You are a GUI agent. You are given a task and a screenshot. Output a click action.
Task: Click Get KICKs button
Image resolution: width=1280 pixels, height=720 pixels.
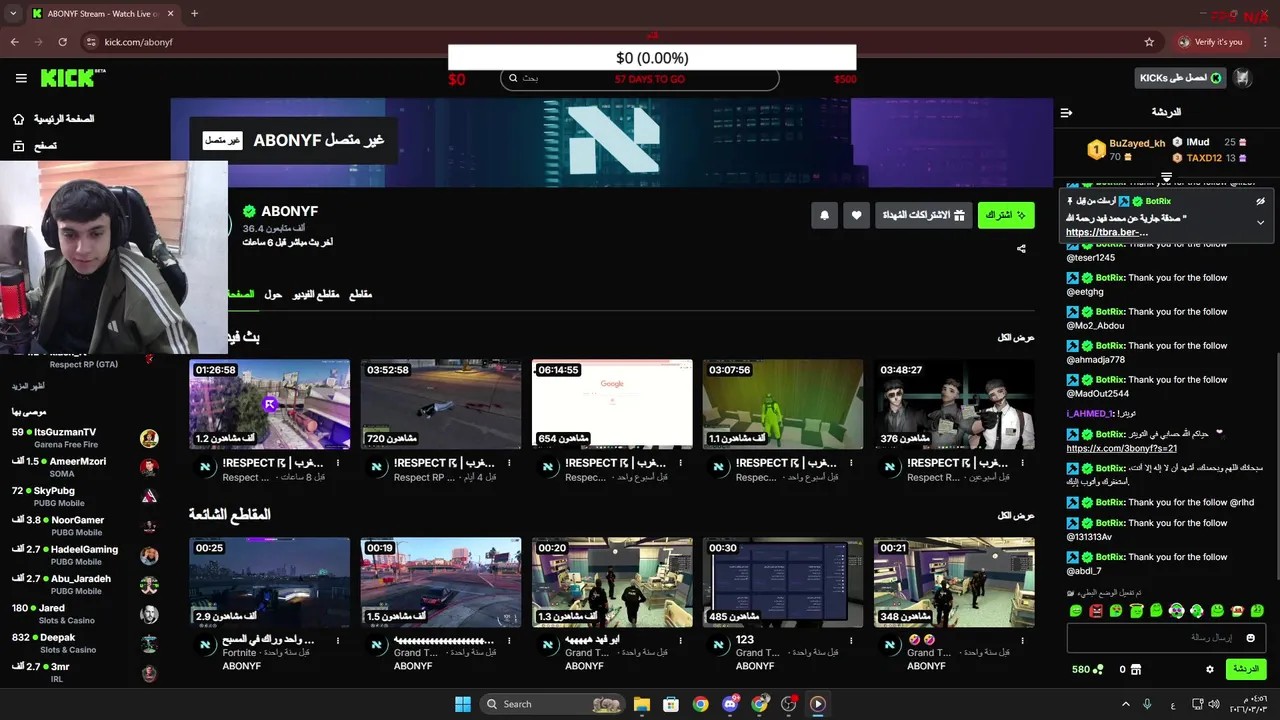pos(1181,78)
